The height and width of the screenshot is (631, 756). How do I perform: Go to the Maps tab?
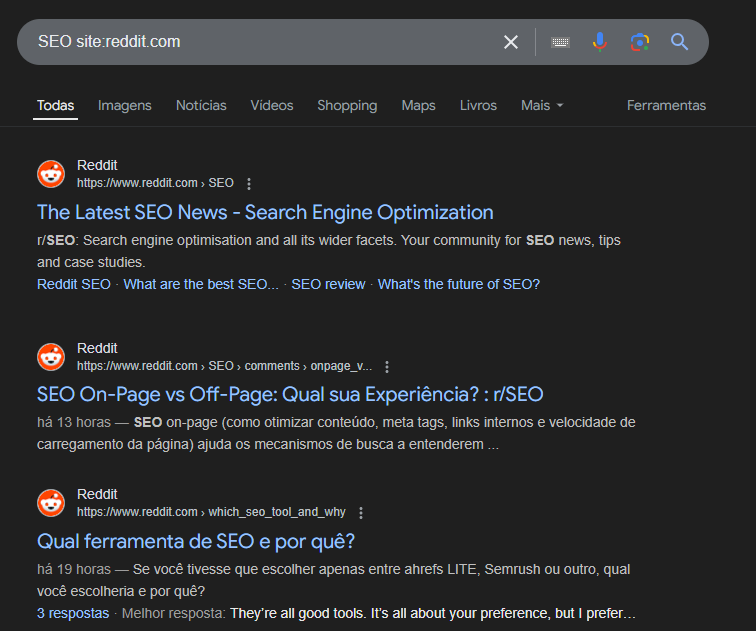pyautogui.click(x=418, y=106)
